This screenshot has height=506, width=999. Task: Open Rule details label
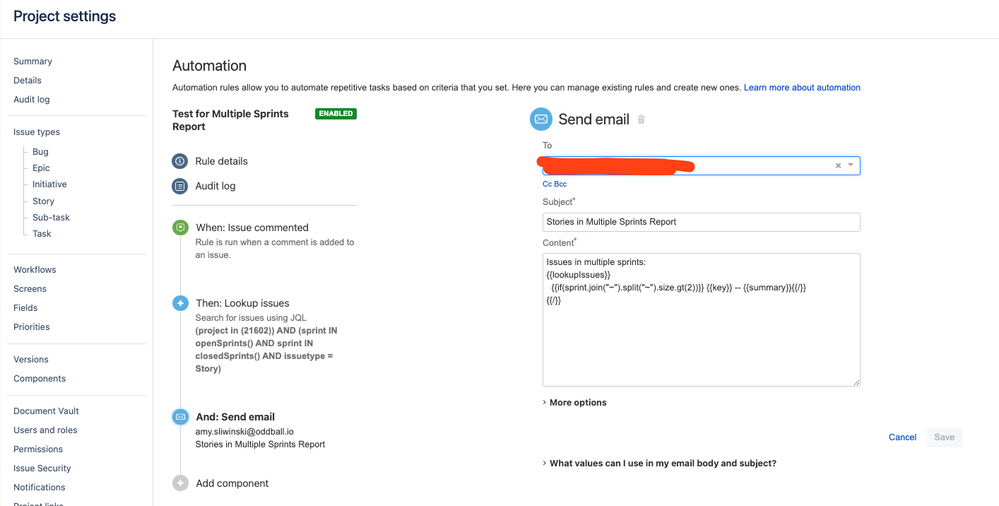221,161
